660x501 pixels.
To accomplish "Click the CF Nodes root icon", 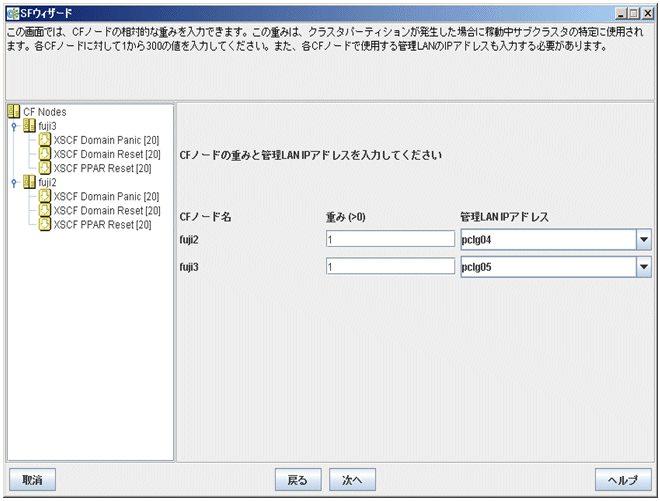I will (x=14, y=112).
